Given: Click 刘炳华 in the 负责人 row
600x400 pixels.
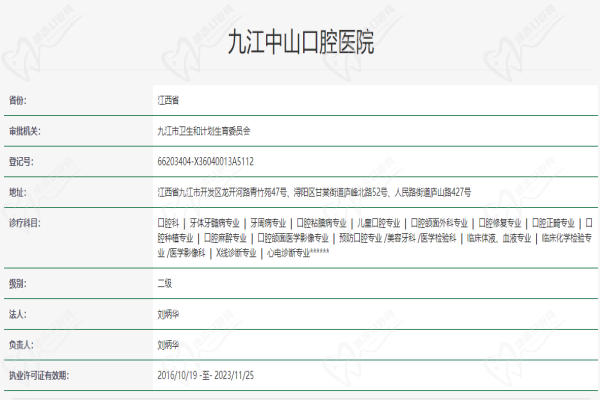Looking at the screenshot, I should click(168, 345).
